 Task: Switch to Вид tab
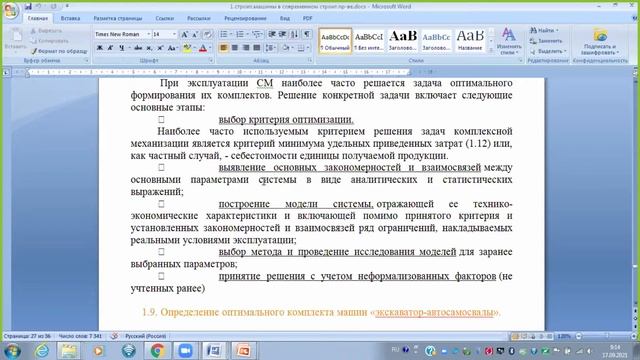(284, 18)
